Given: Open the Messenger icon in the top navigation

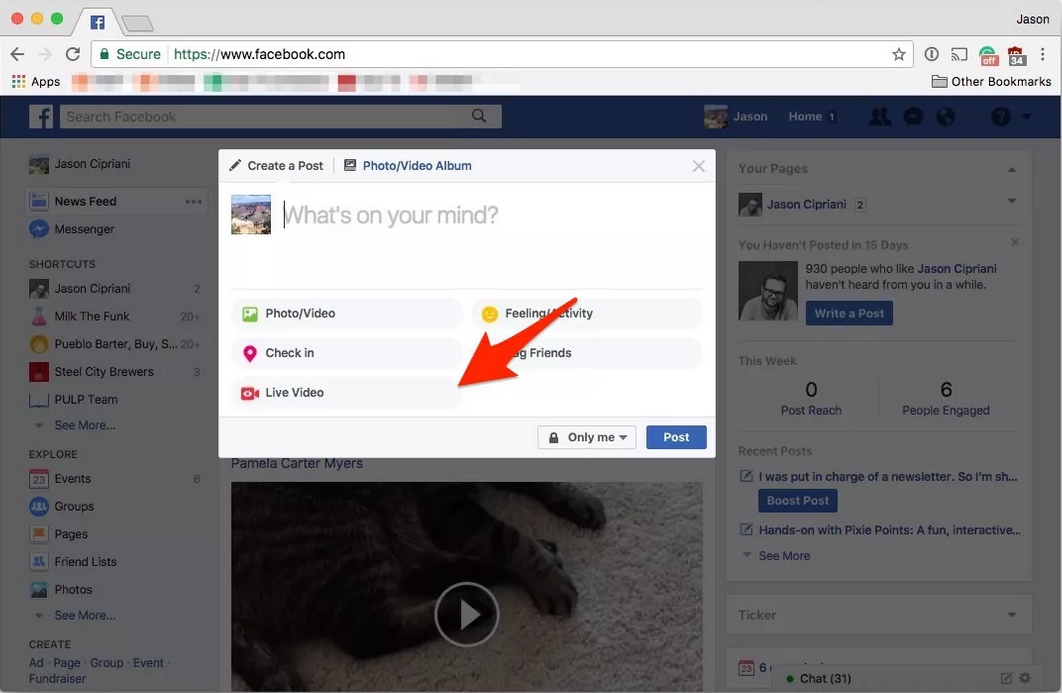Looking at the screenshot, I should coord(913,116).
